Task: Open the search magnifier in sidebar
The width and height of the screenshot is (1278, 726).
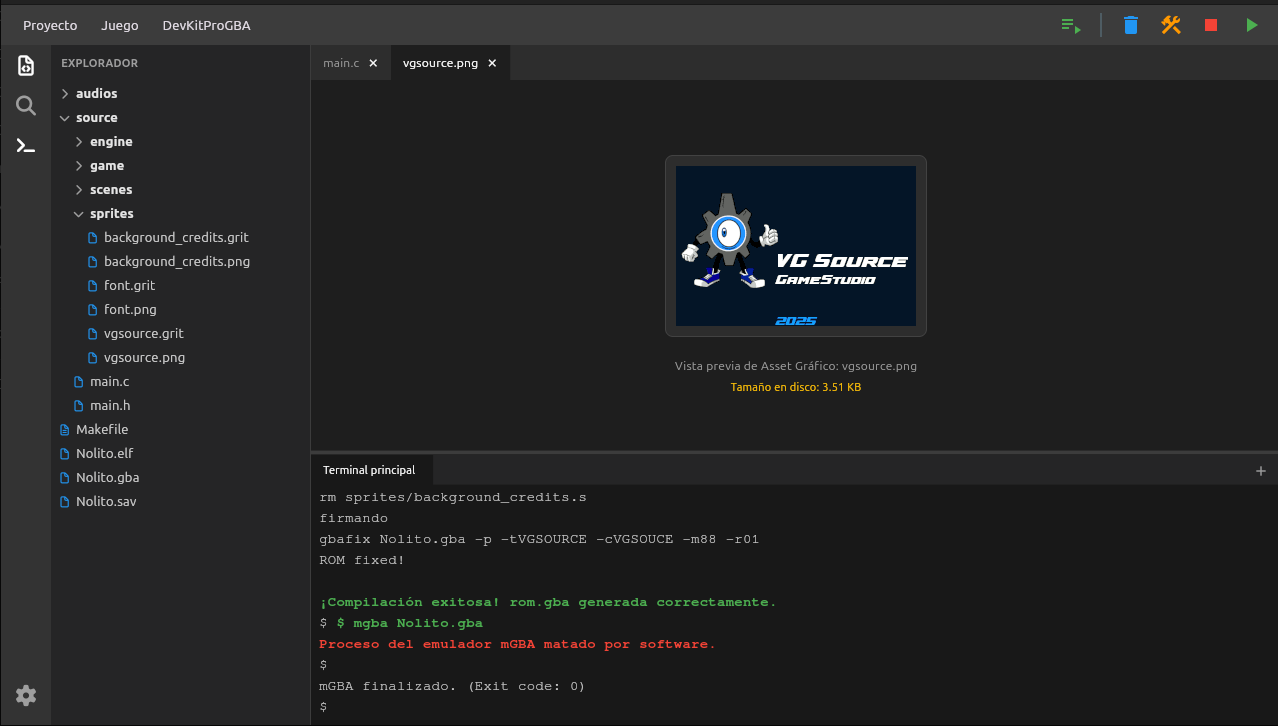Action: pos(26,106)
